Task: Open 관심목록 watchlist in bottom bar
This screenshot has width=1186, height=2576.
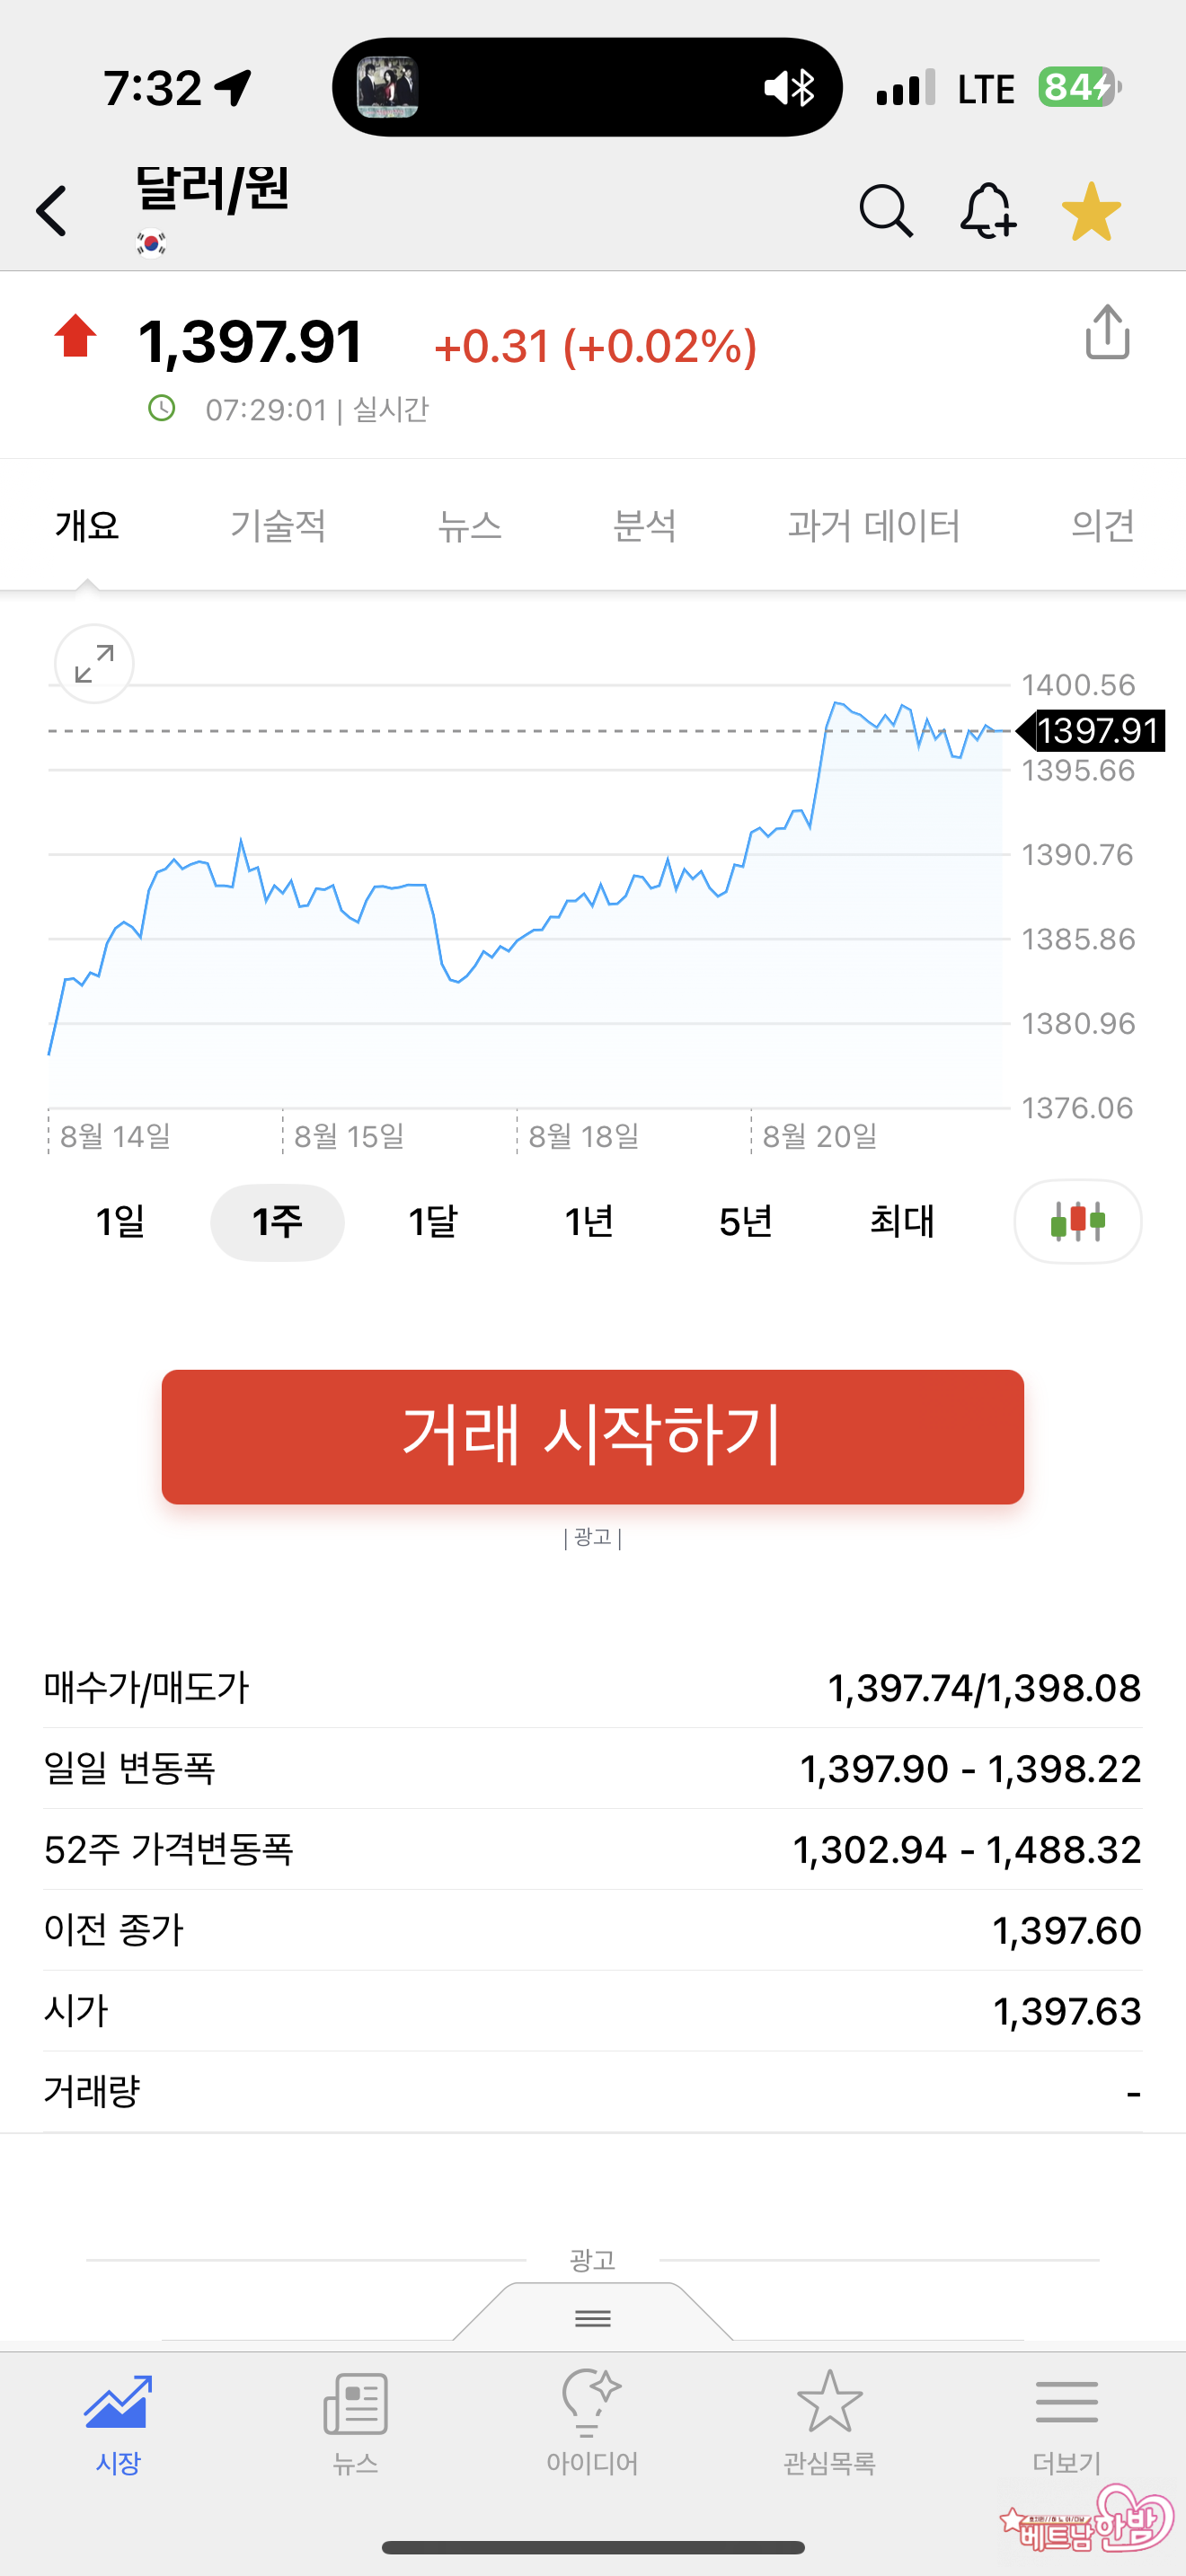Action: click(x=829, y=2420)
